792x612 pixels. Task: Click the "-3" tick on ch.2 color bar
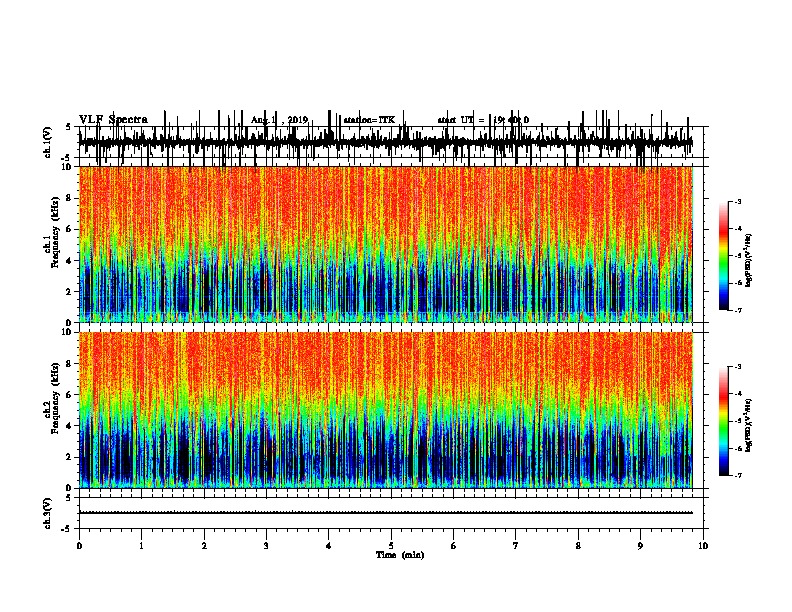point(737,367)
